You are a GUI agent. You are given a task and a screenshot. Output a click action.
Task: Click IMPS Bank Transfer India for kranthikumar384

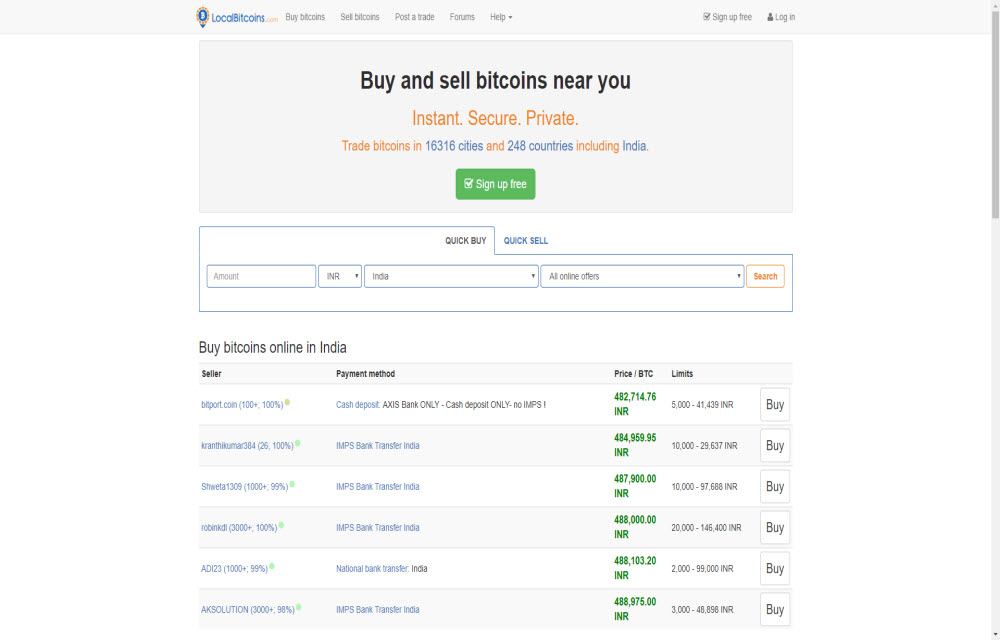[378, 446]
